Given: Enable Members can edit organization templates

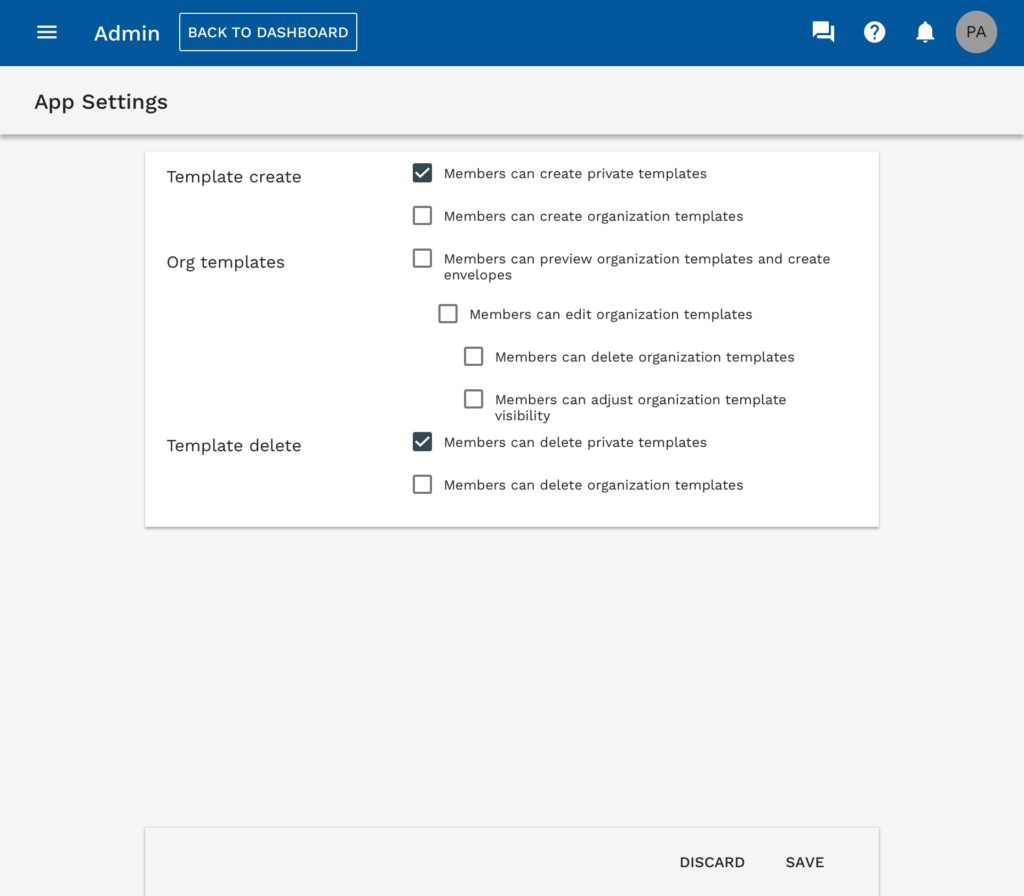Looking at the screenshot, I should click(448, 314).
